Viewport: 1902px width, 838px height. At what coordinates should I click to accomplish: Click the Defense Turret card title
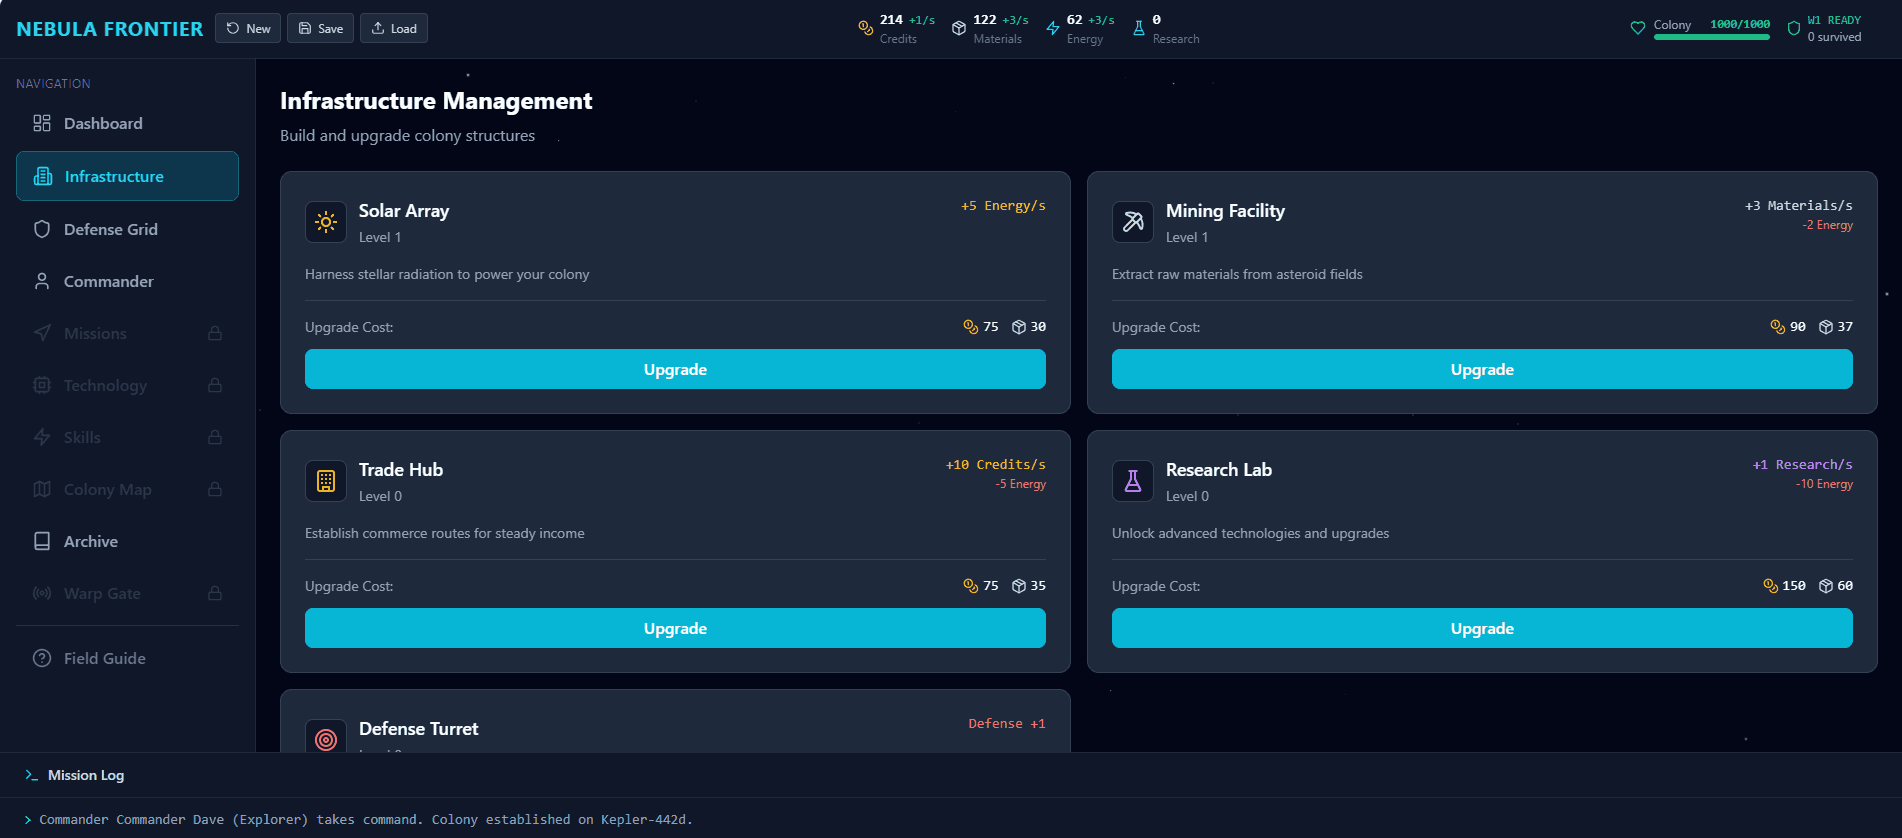pyautogui.click(x=418, y=729)
